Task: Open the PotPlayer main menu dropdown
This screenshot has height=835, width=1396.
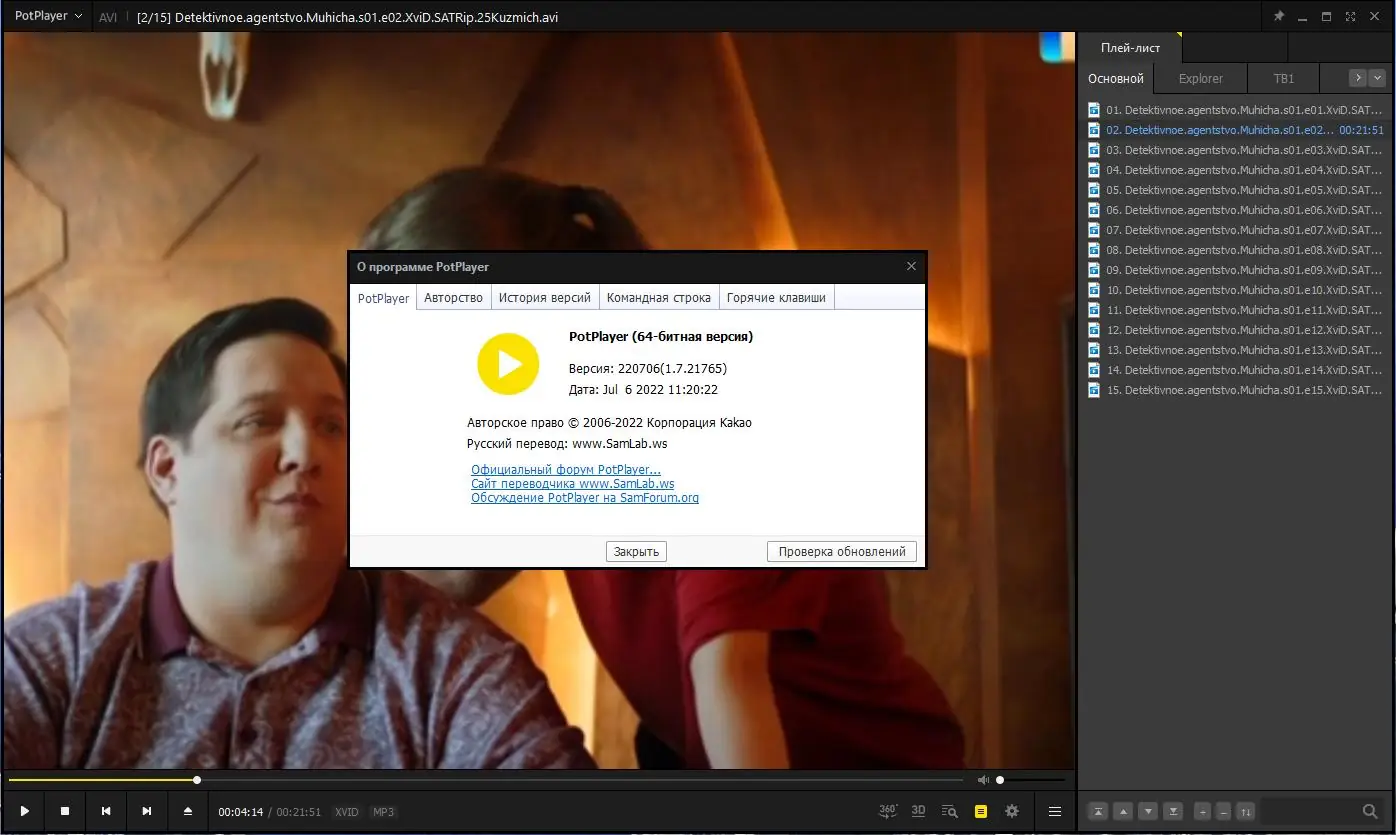Action: click(x=48, y=16)
